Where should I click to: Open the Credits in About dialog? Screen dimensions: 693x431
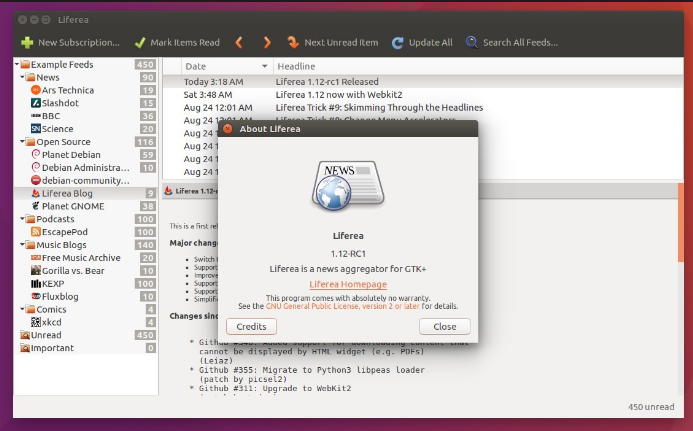pos(251,327)
